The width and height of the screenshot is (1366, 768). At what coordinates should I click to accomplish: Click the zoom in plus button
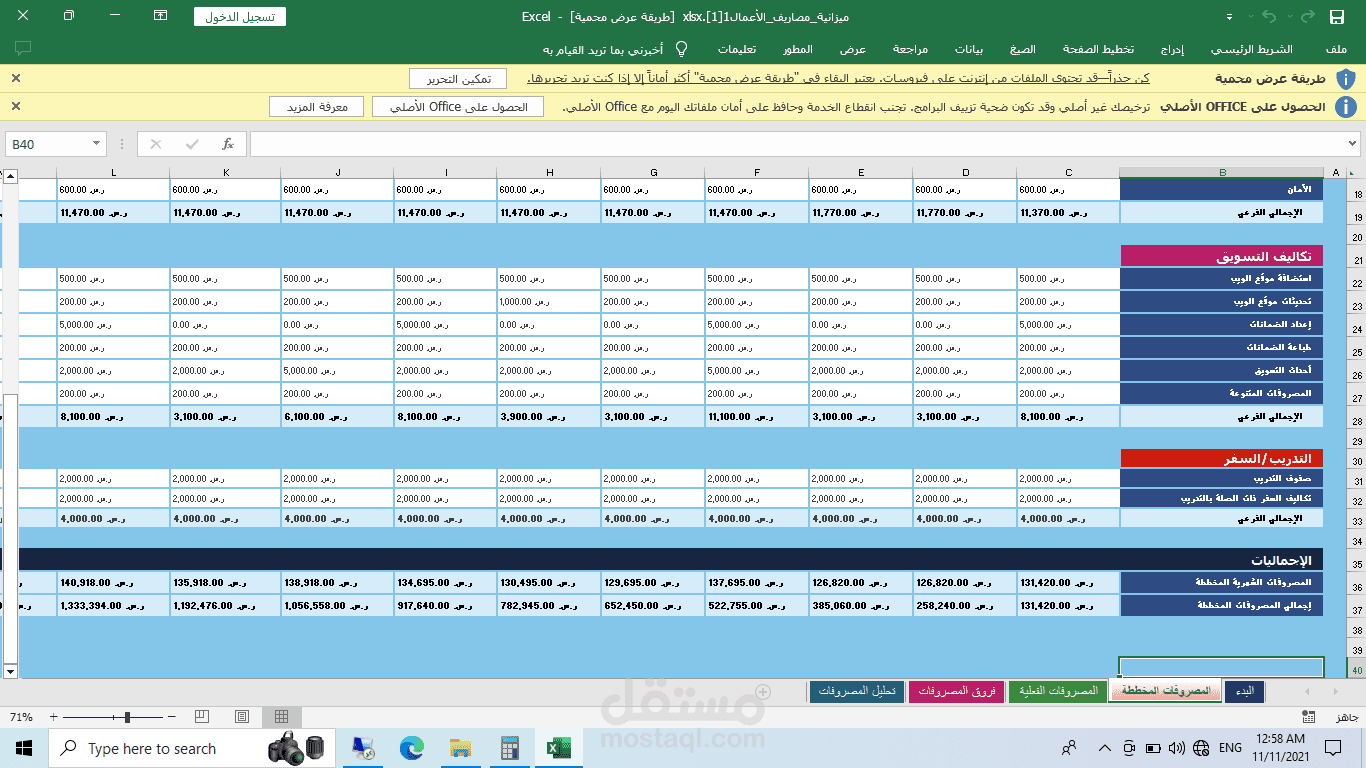click(54, 717)
